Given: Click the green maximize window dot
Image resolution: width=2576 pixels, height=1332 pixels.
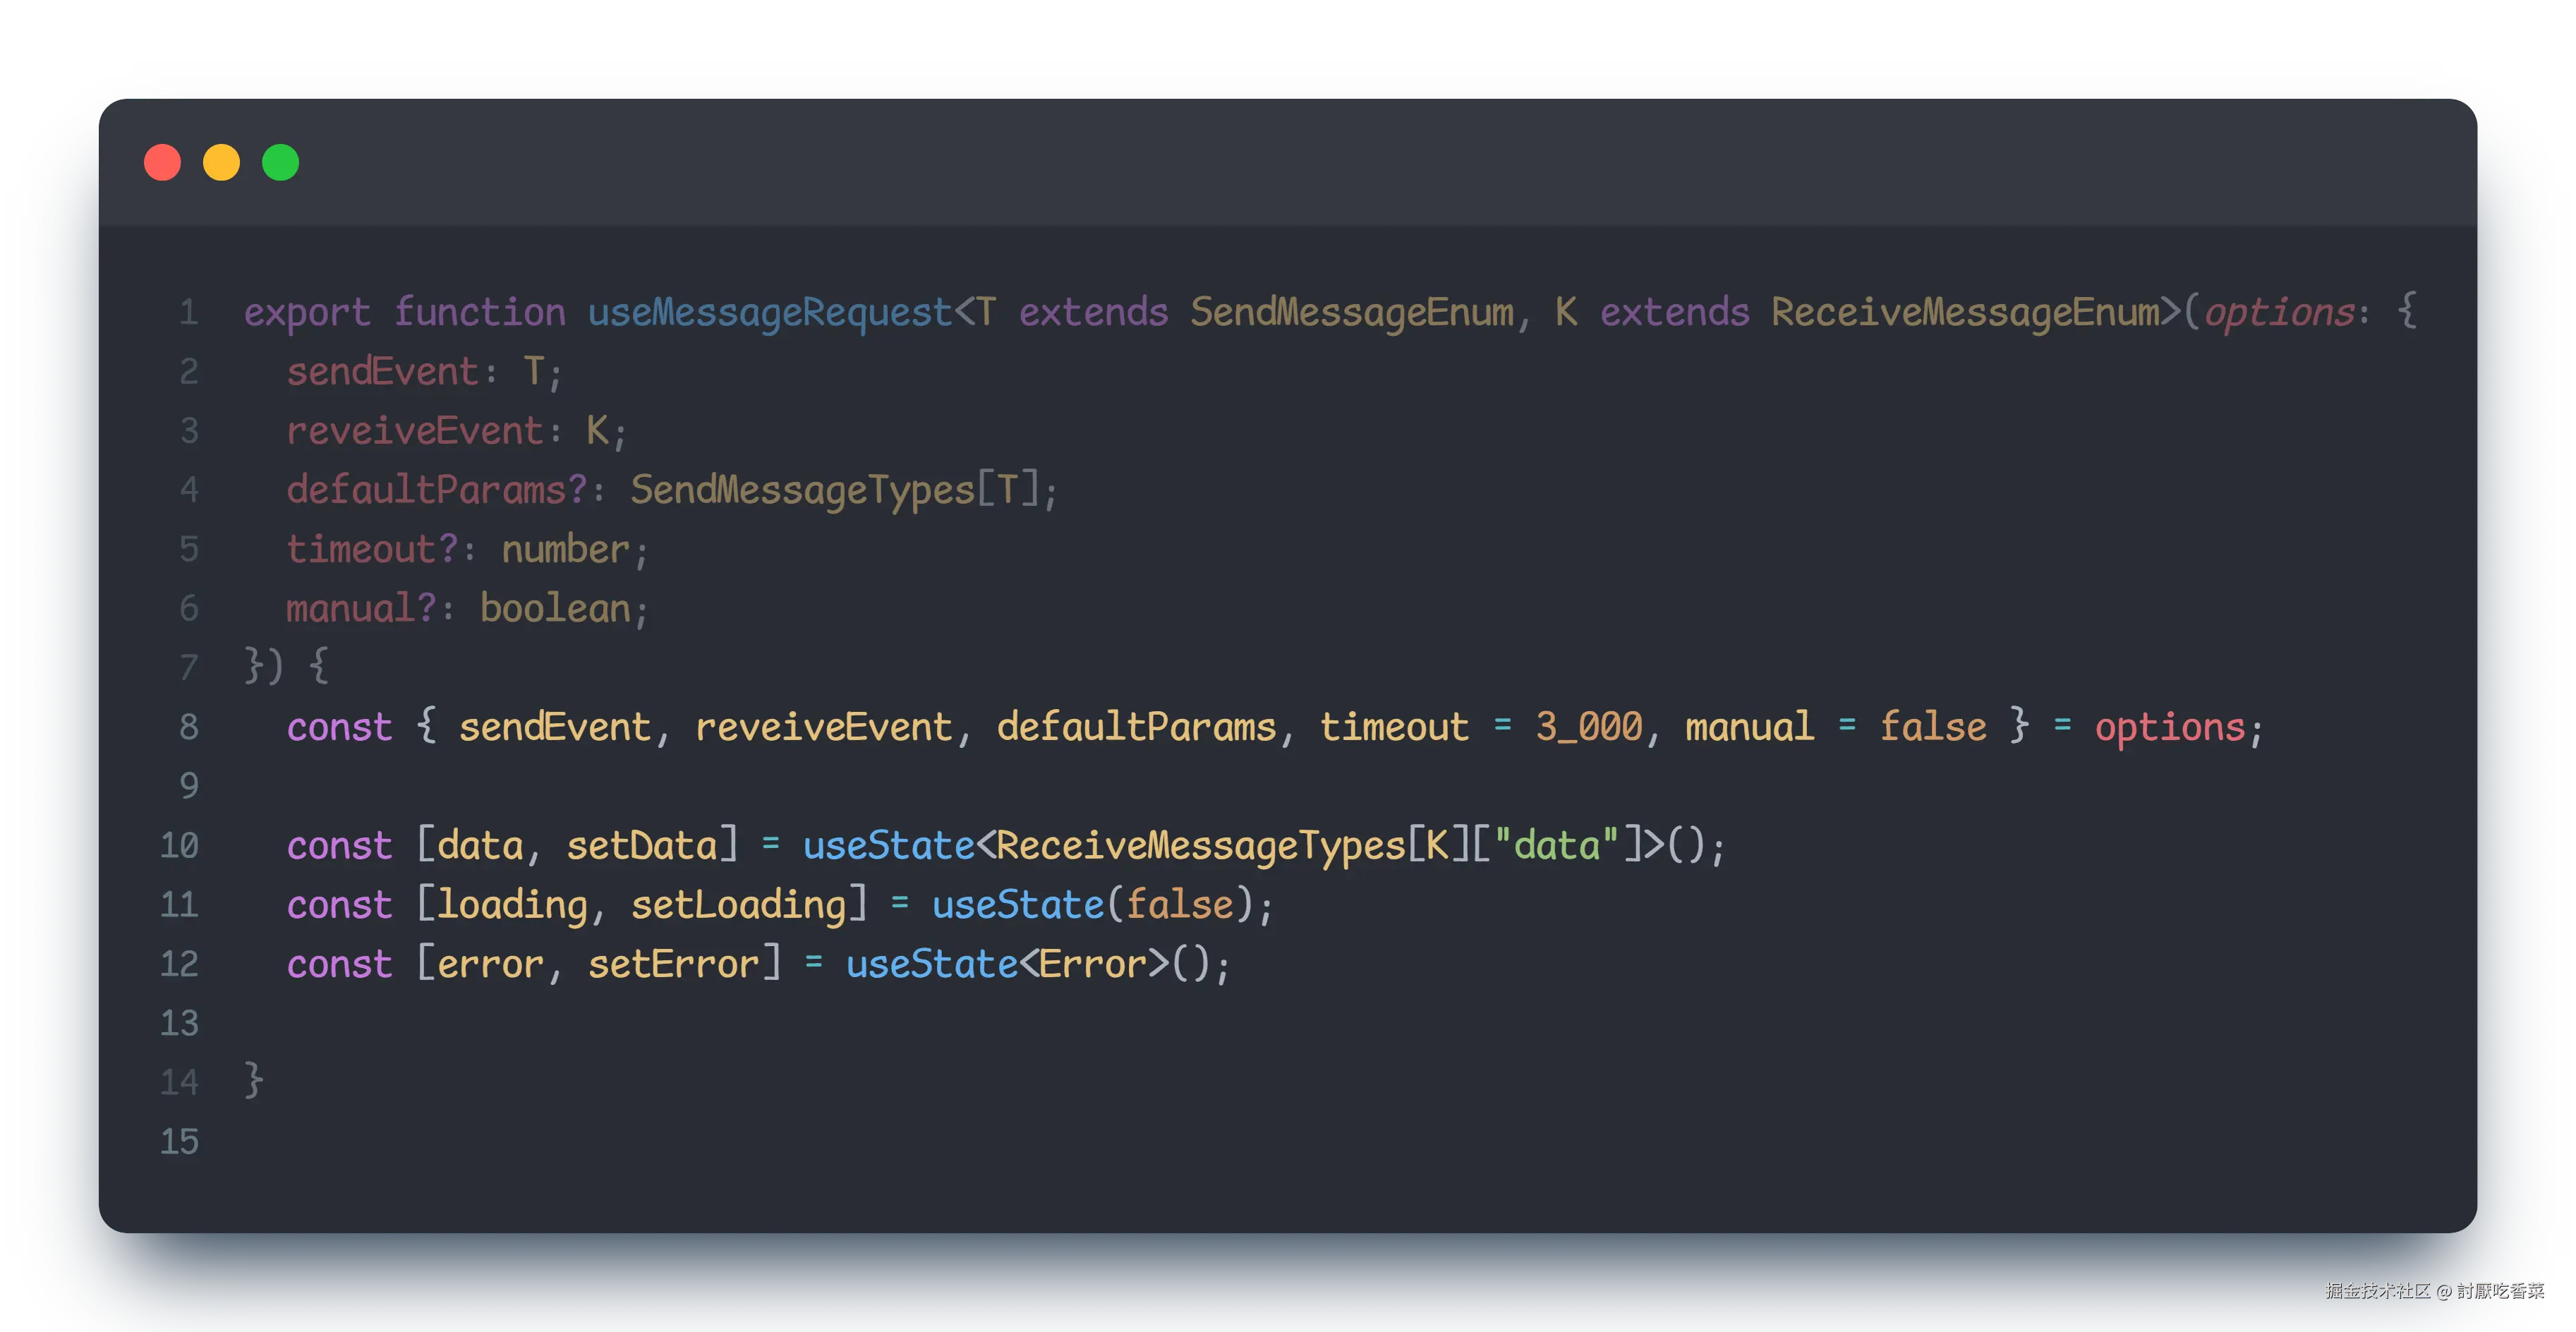Looking at the screenshot, I should pyautogui.click(x=280, y=162).
